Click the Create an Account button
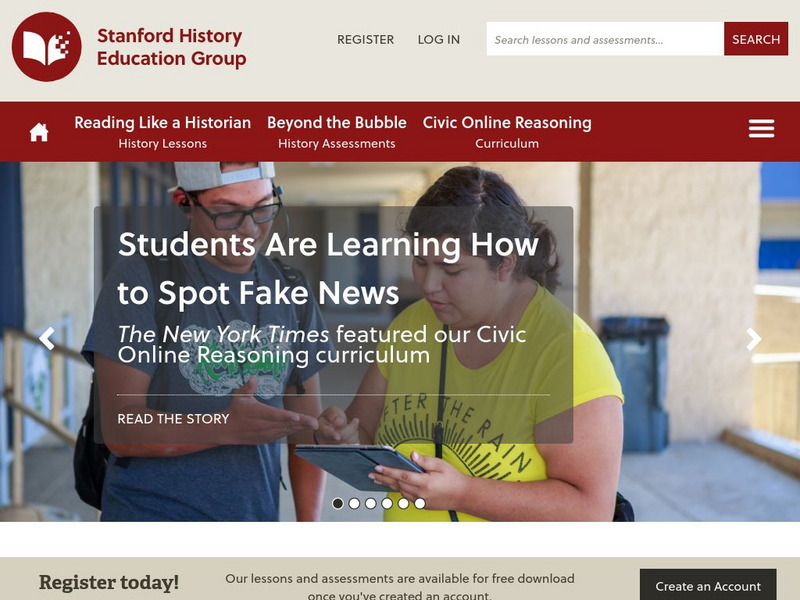 [x=708, y=585]
